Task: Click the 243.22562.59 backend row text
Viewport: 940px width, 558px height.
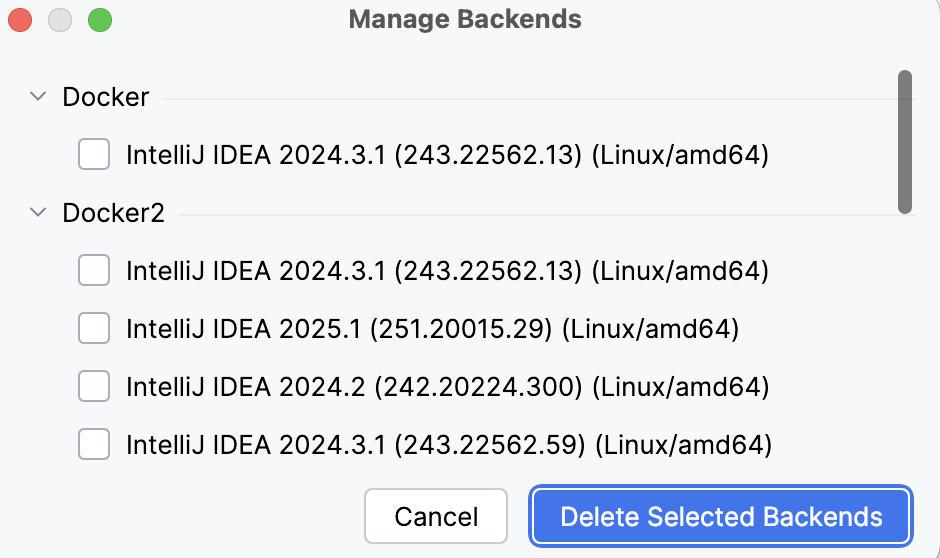Action: [x=447, y=444]
